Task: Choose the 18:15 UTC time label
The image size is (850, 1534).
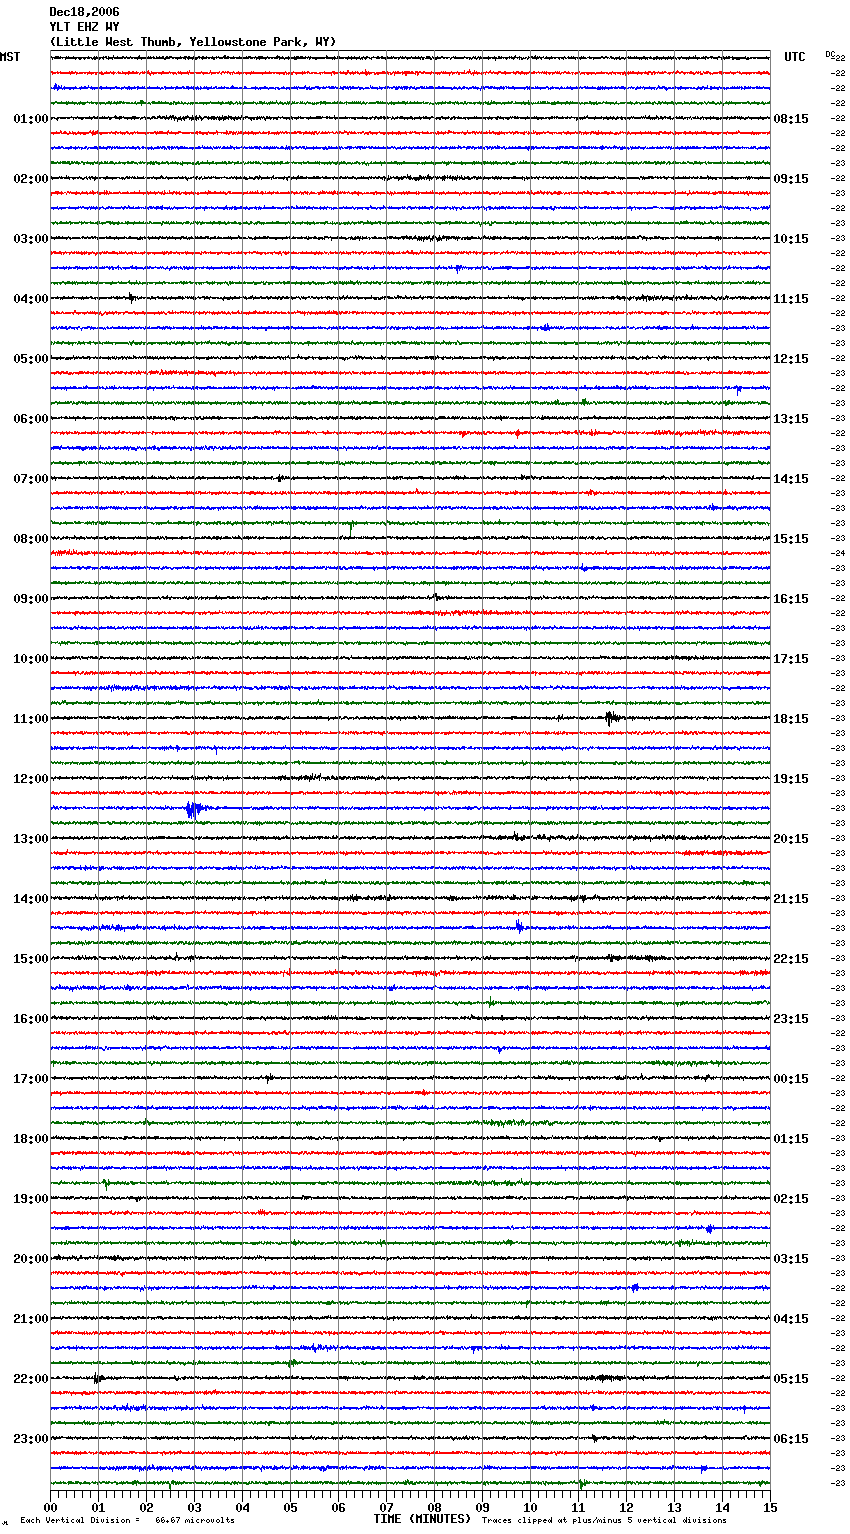Action: point(791,719)
